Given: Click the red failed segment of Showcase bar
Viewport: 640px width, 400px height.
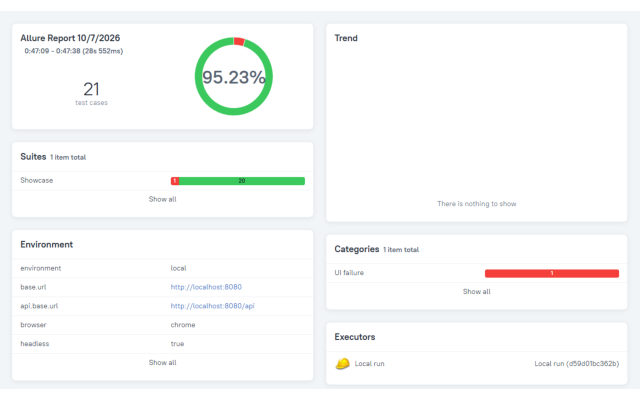Looking at the screenshot, I should (x=175, y=181).
